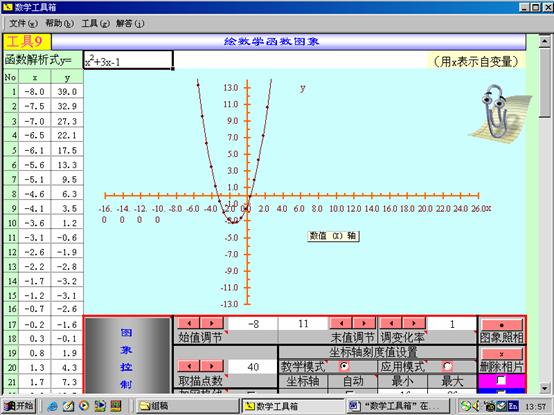Click the function formula input x²+3x-1

[128, 60]
